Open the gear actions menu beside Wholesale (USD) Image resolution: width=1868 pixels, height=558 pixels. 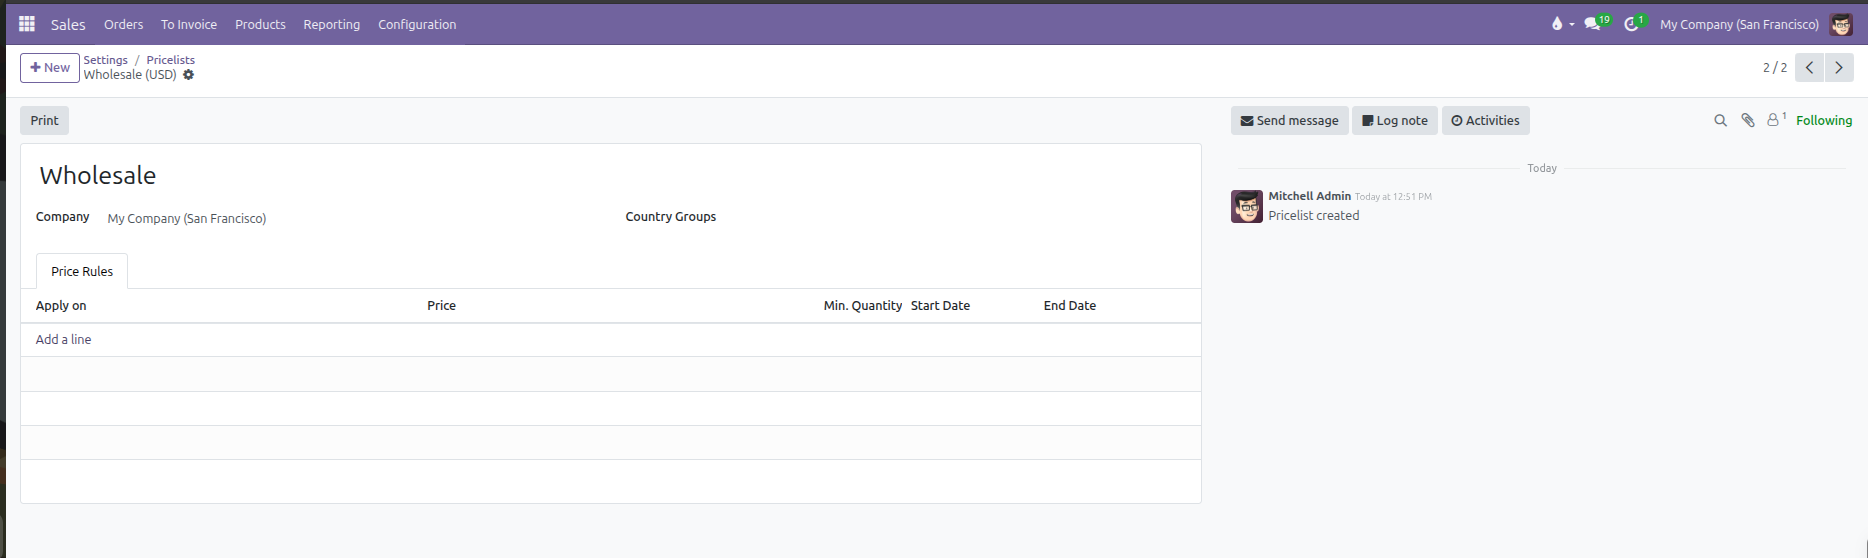pos(188,75)
